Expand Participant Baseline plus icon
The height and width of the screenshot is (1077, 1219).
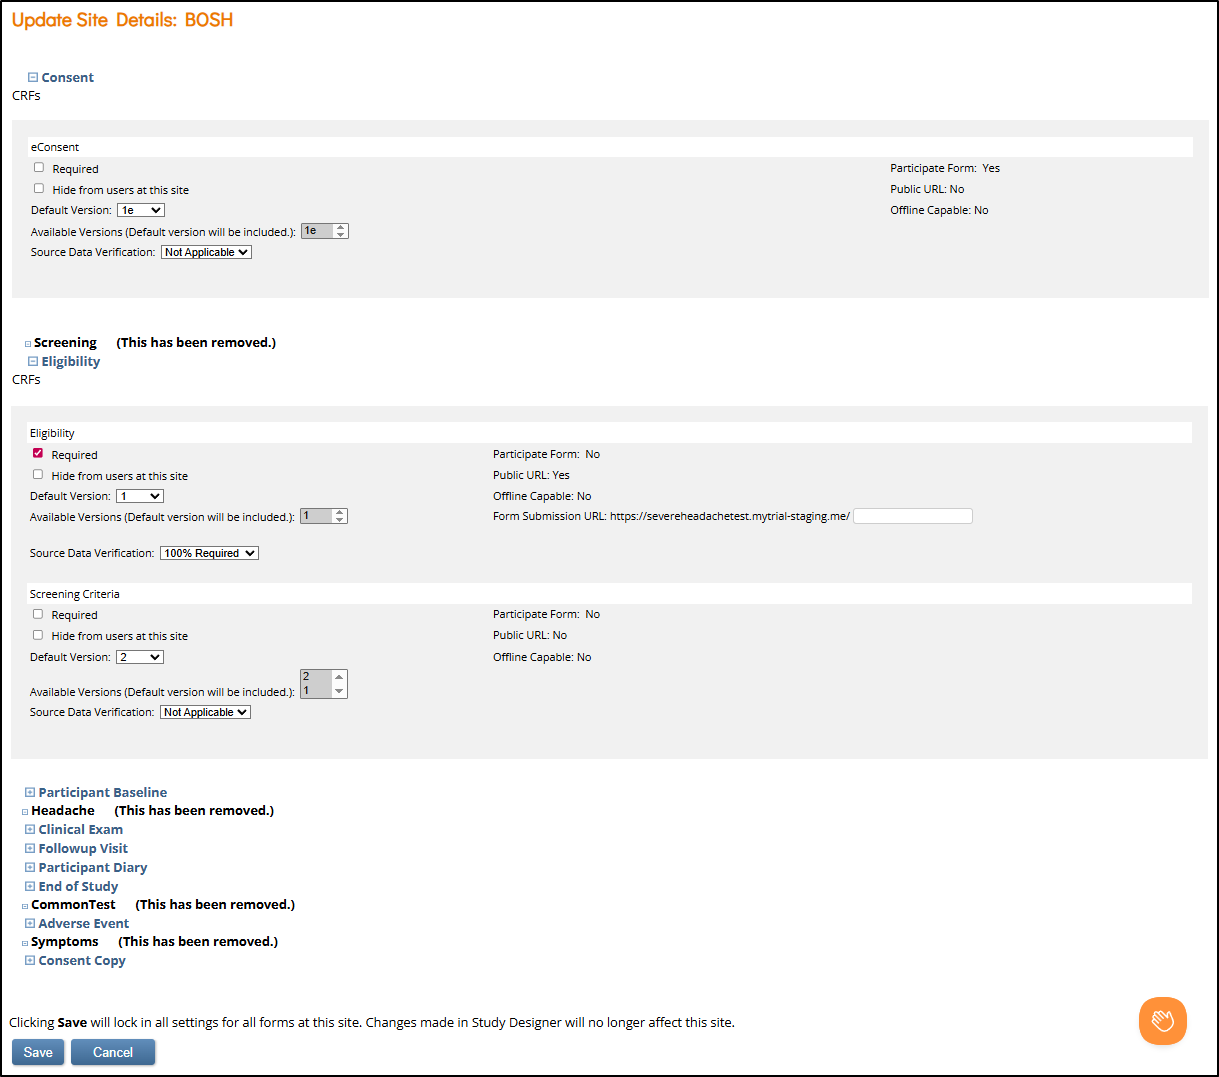(30, 792)
